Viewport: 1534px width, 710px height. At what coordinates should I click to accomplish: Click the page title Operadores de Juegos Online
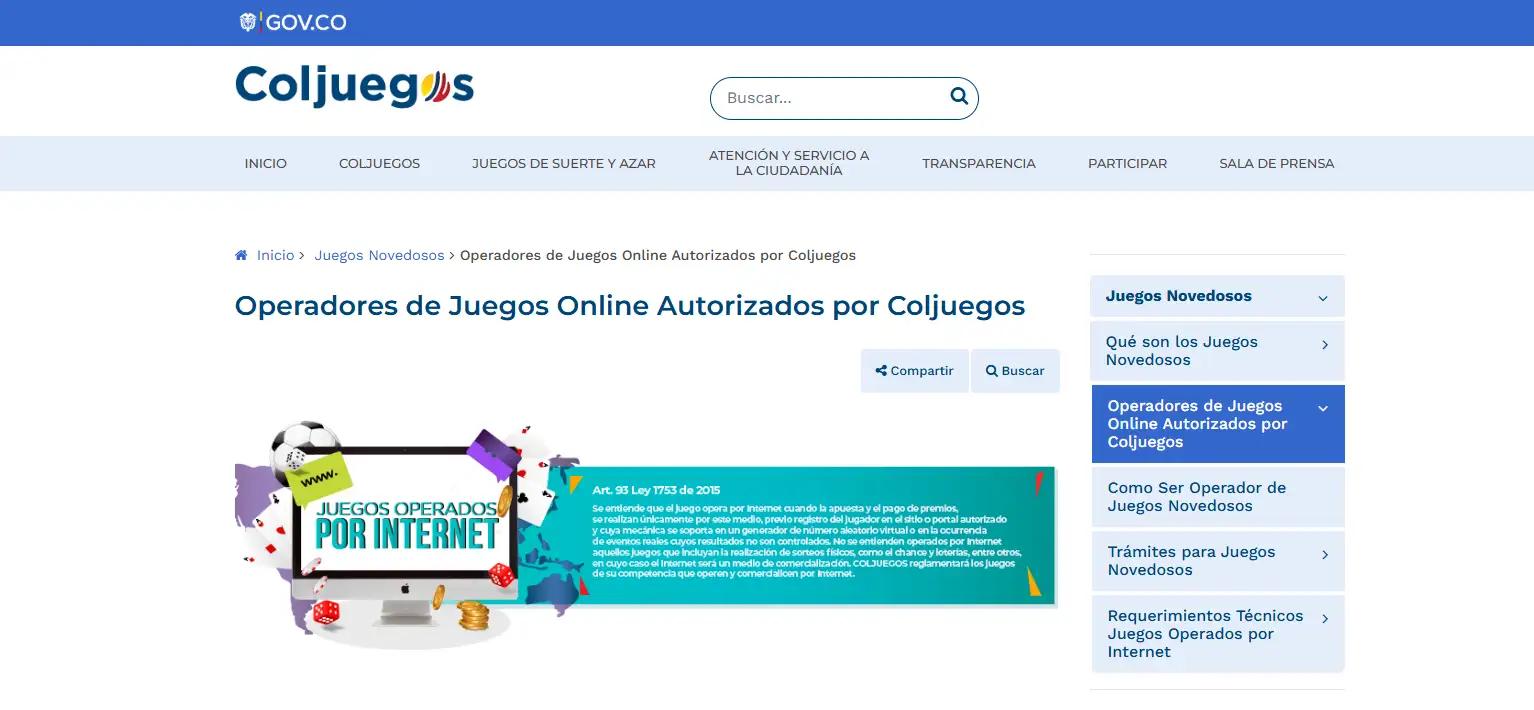pyautogui.click(x=630, y=305)
